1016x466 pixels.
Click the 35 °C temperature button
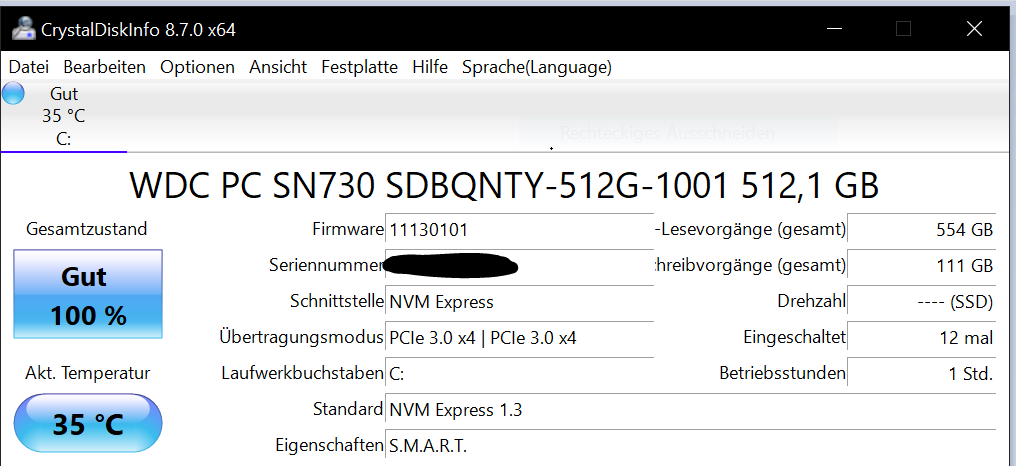(x=88, y=424)
